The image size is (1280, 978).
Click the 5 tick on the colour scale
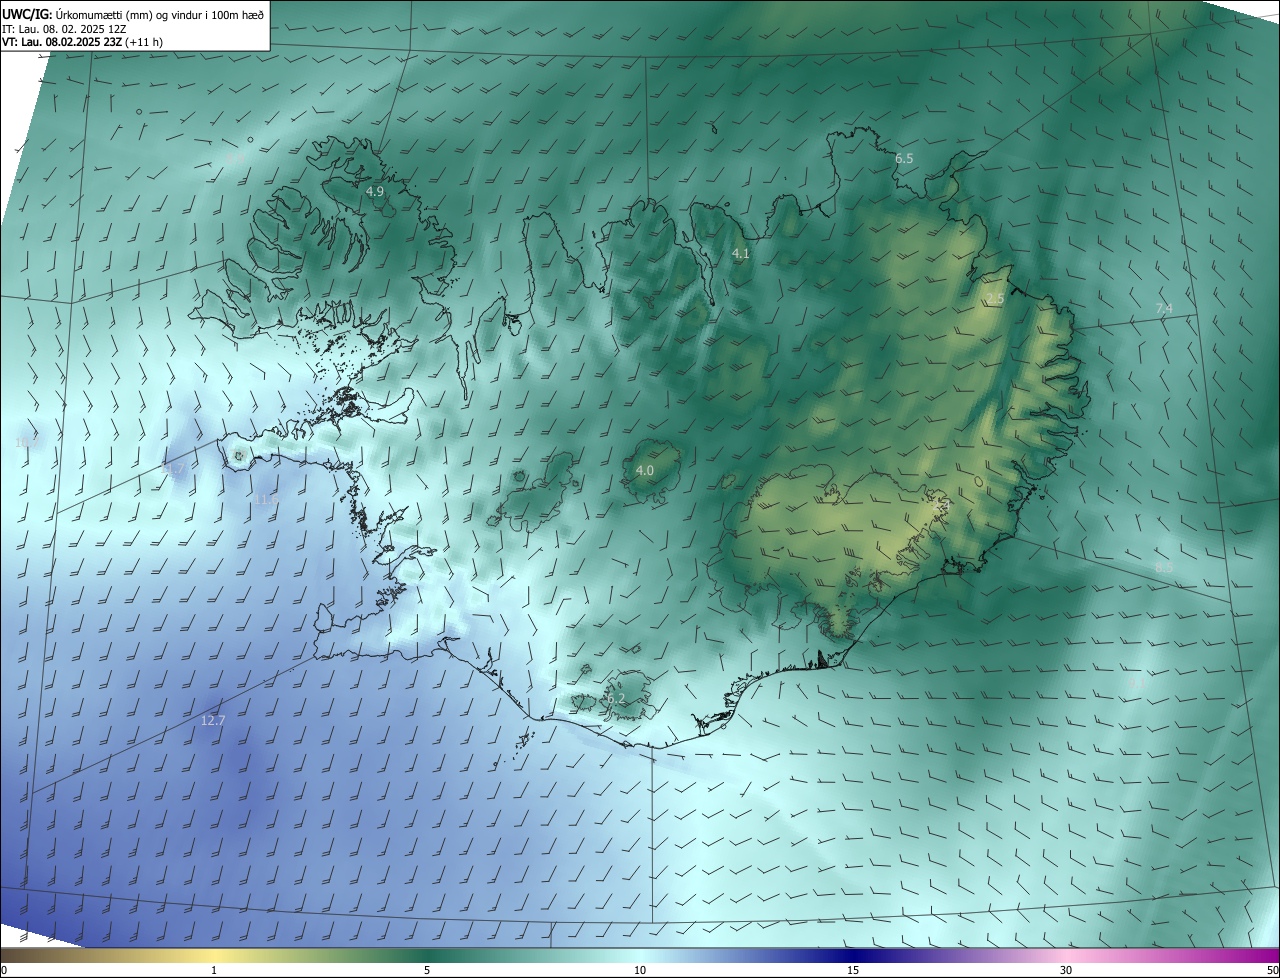(x=427, y=971)
